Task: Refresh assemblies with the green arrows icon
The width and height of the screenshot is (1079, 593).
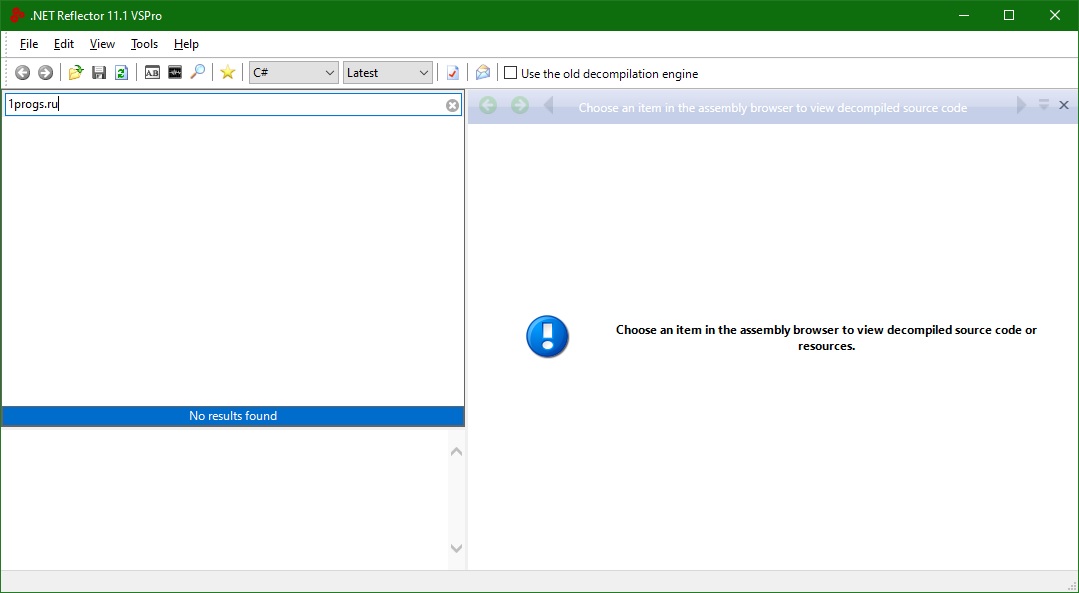Action: [x=121, y=73]
